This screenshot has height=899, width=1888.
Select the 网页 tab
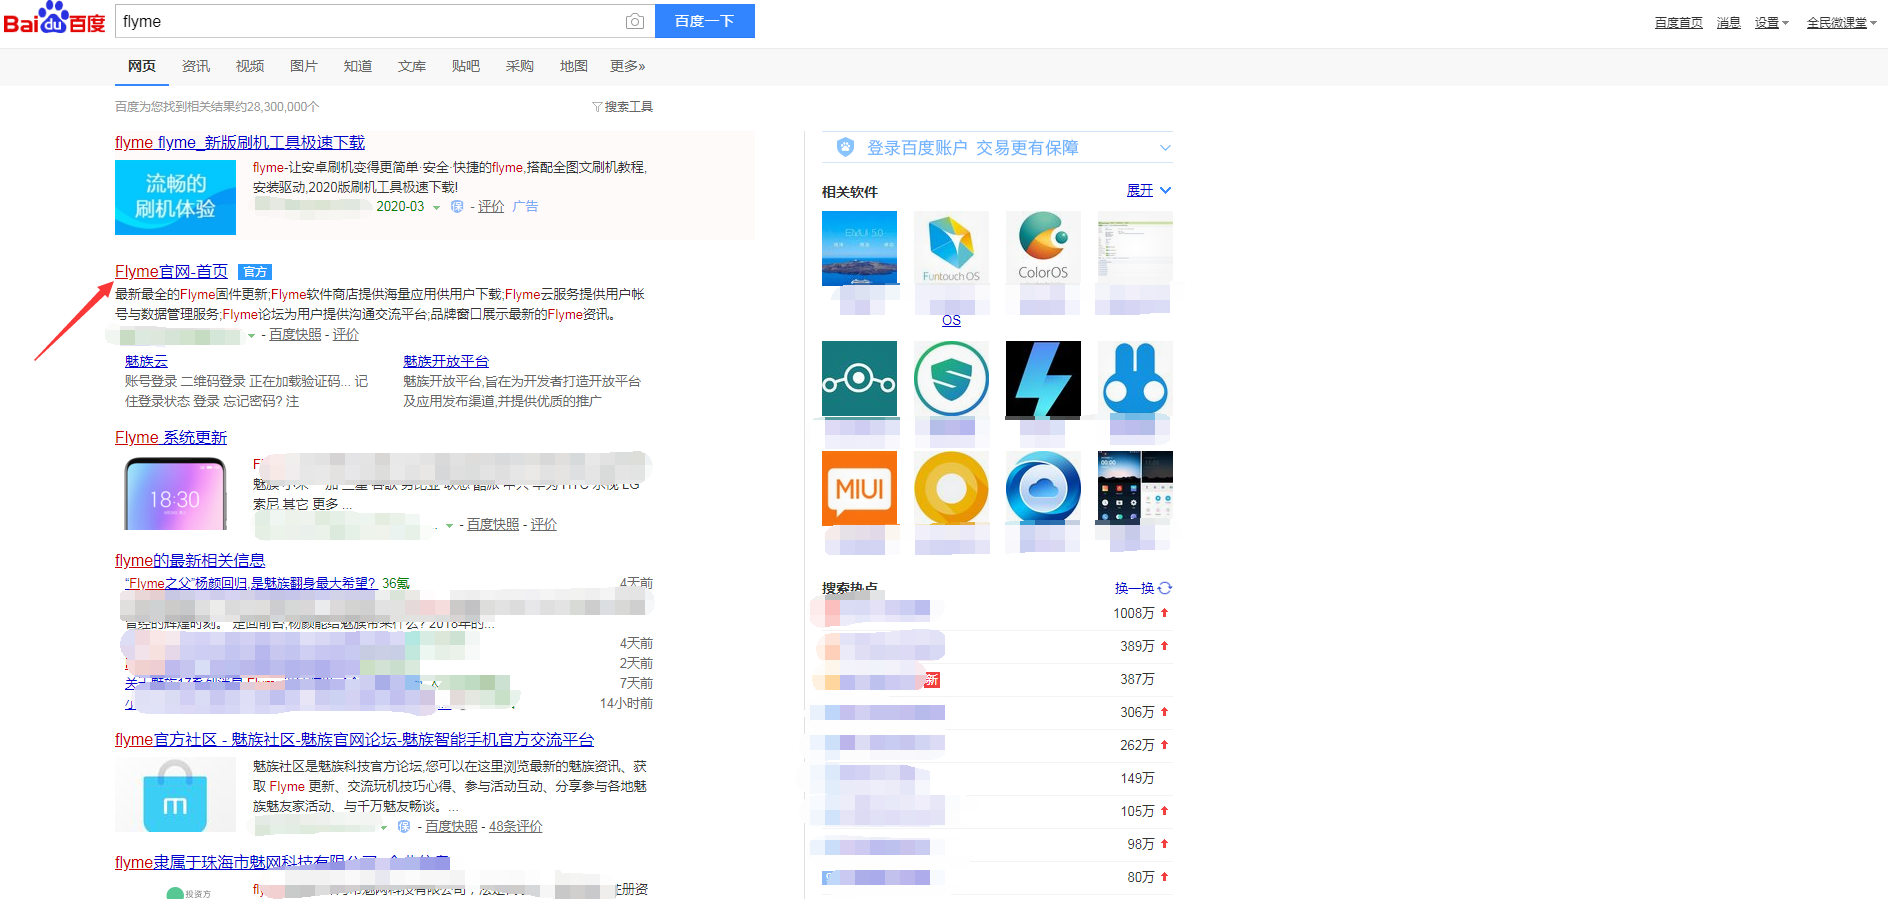[142, 66]
